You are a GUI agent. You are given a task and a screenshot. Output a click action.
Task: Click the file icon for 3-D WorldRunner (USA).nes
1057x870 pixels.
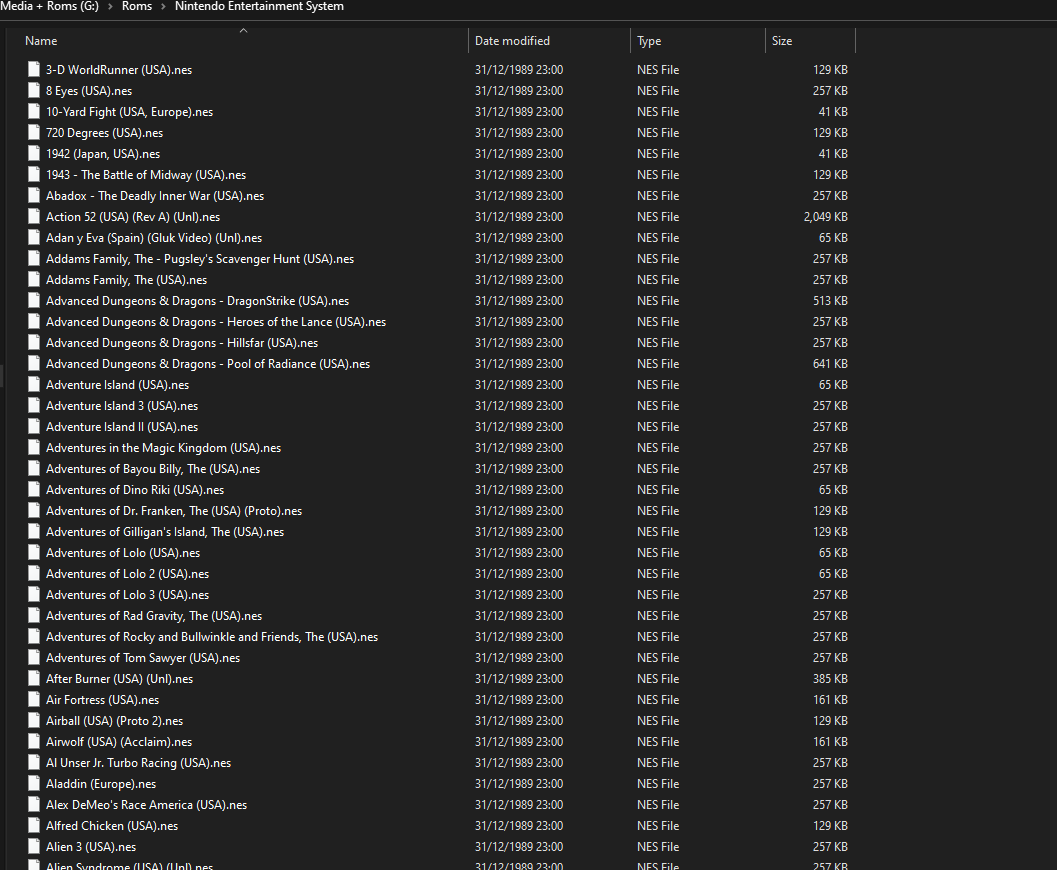point(34,69)
